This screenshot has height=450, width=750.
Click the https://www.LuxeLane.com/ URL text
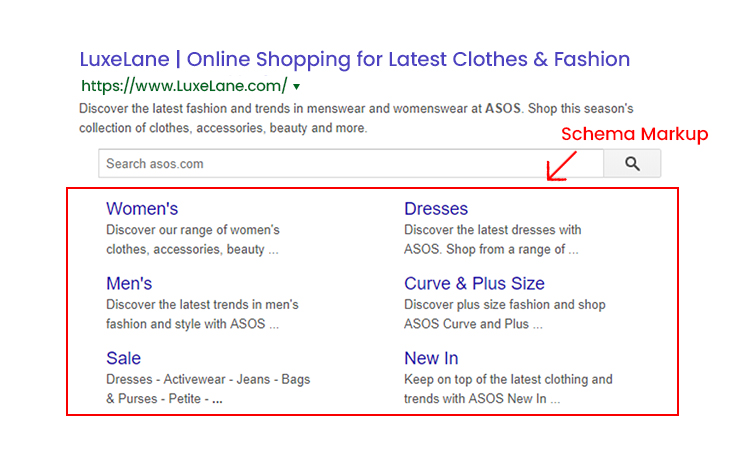[x=184, y=86]
